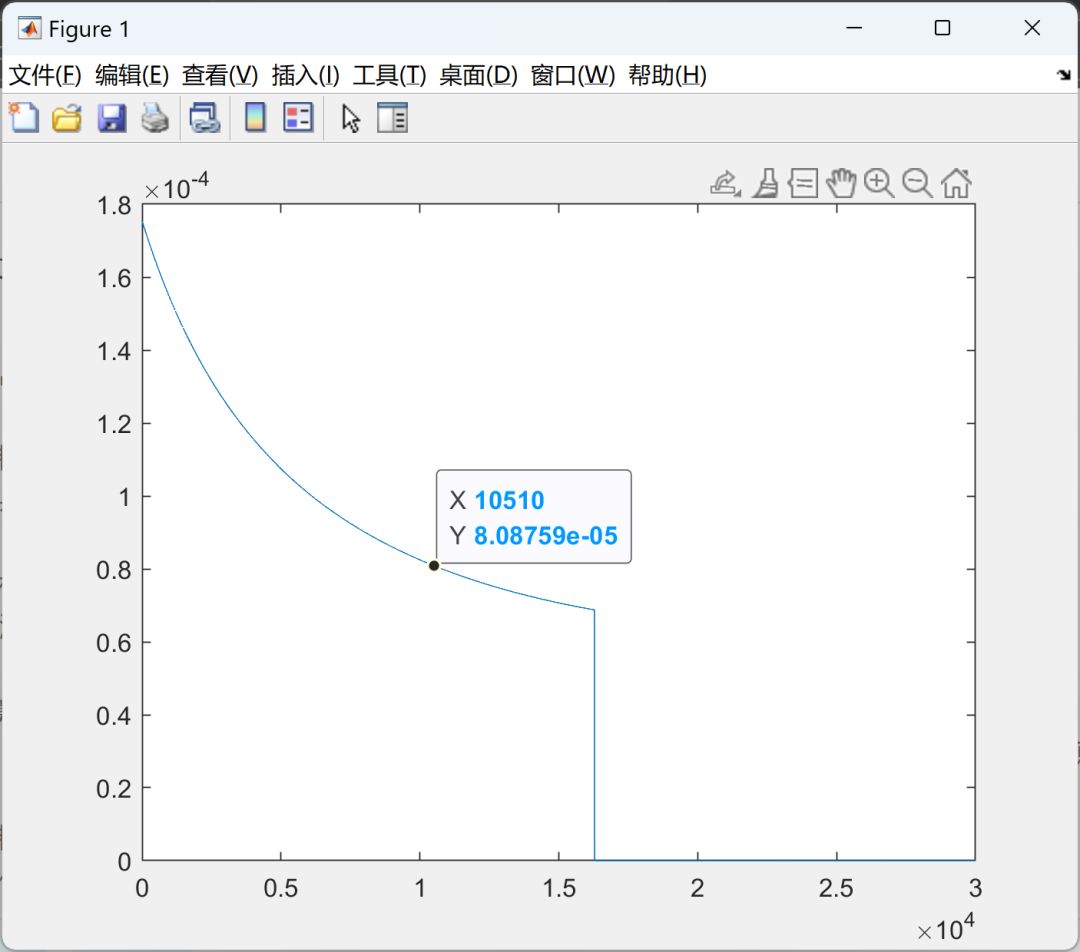The image size is (1080, 952).
Task: Save the figure with the floppy disk icon
Action: 112,118
